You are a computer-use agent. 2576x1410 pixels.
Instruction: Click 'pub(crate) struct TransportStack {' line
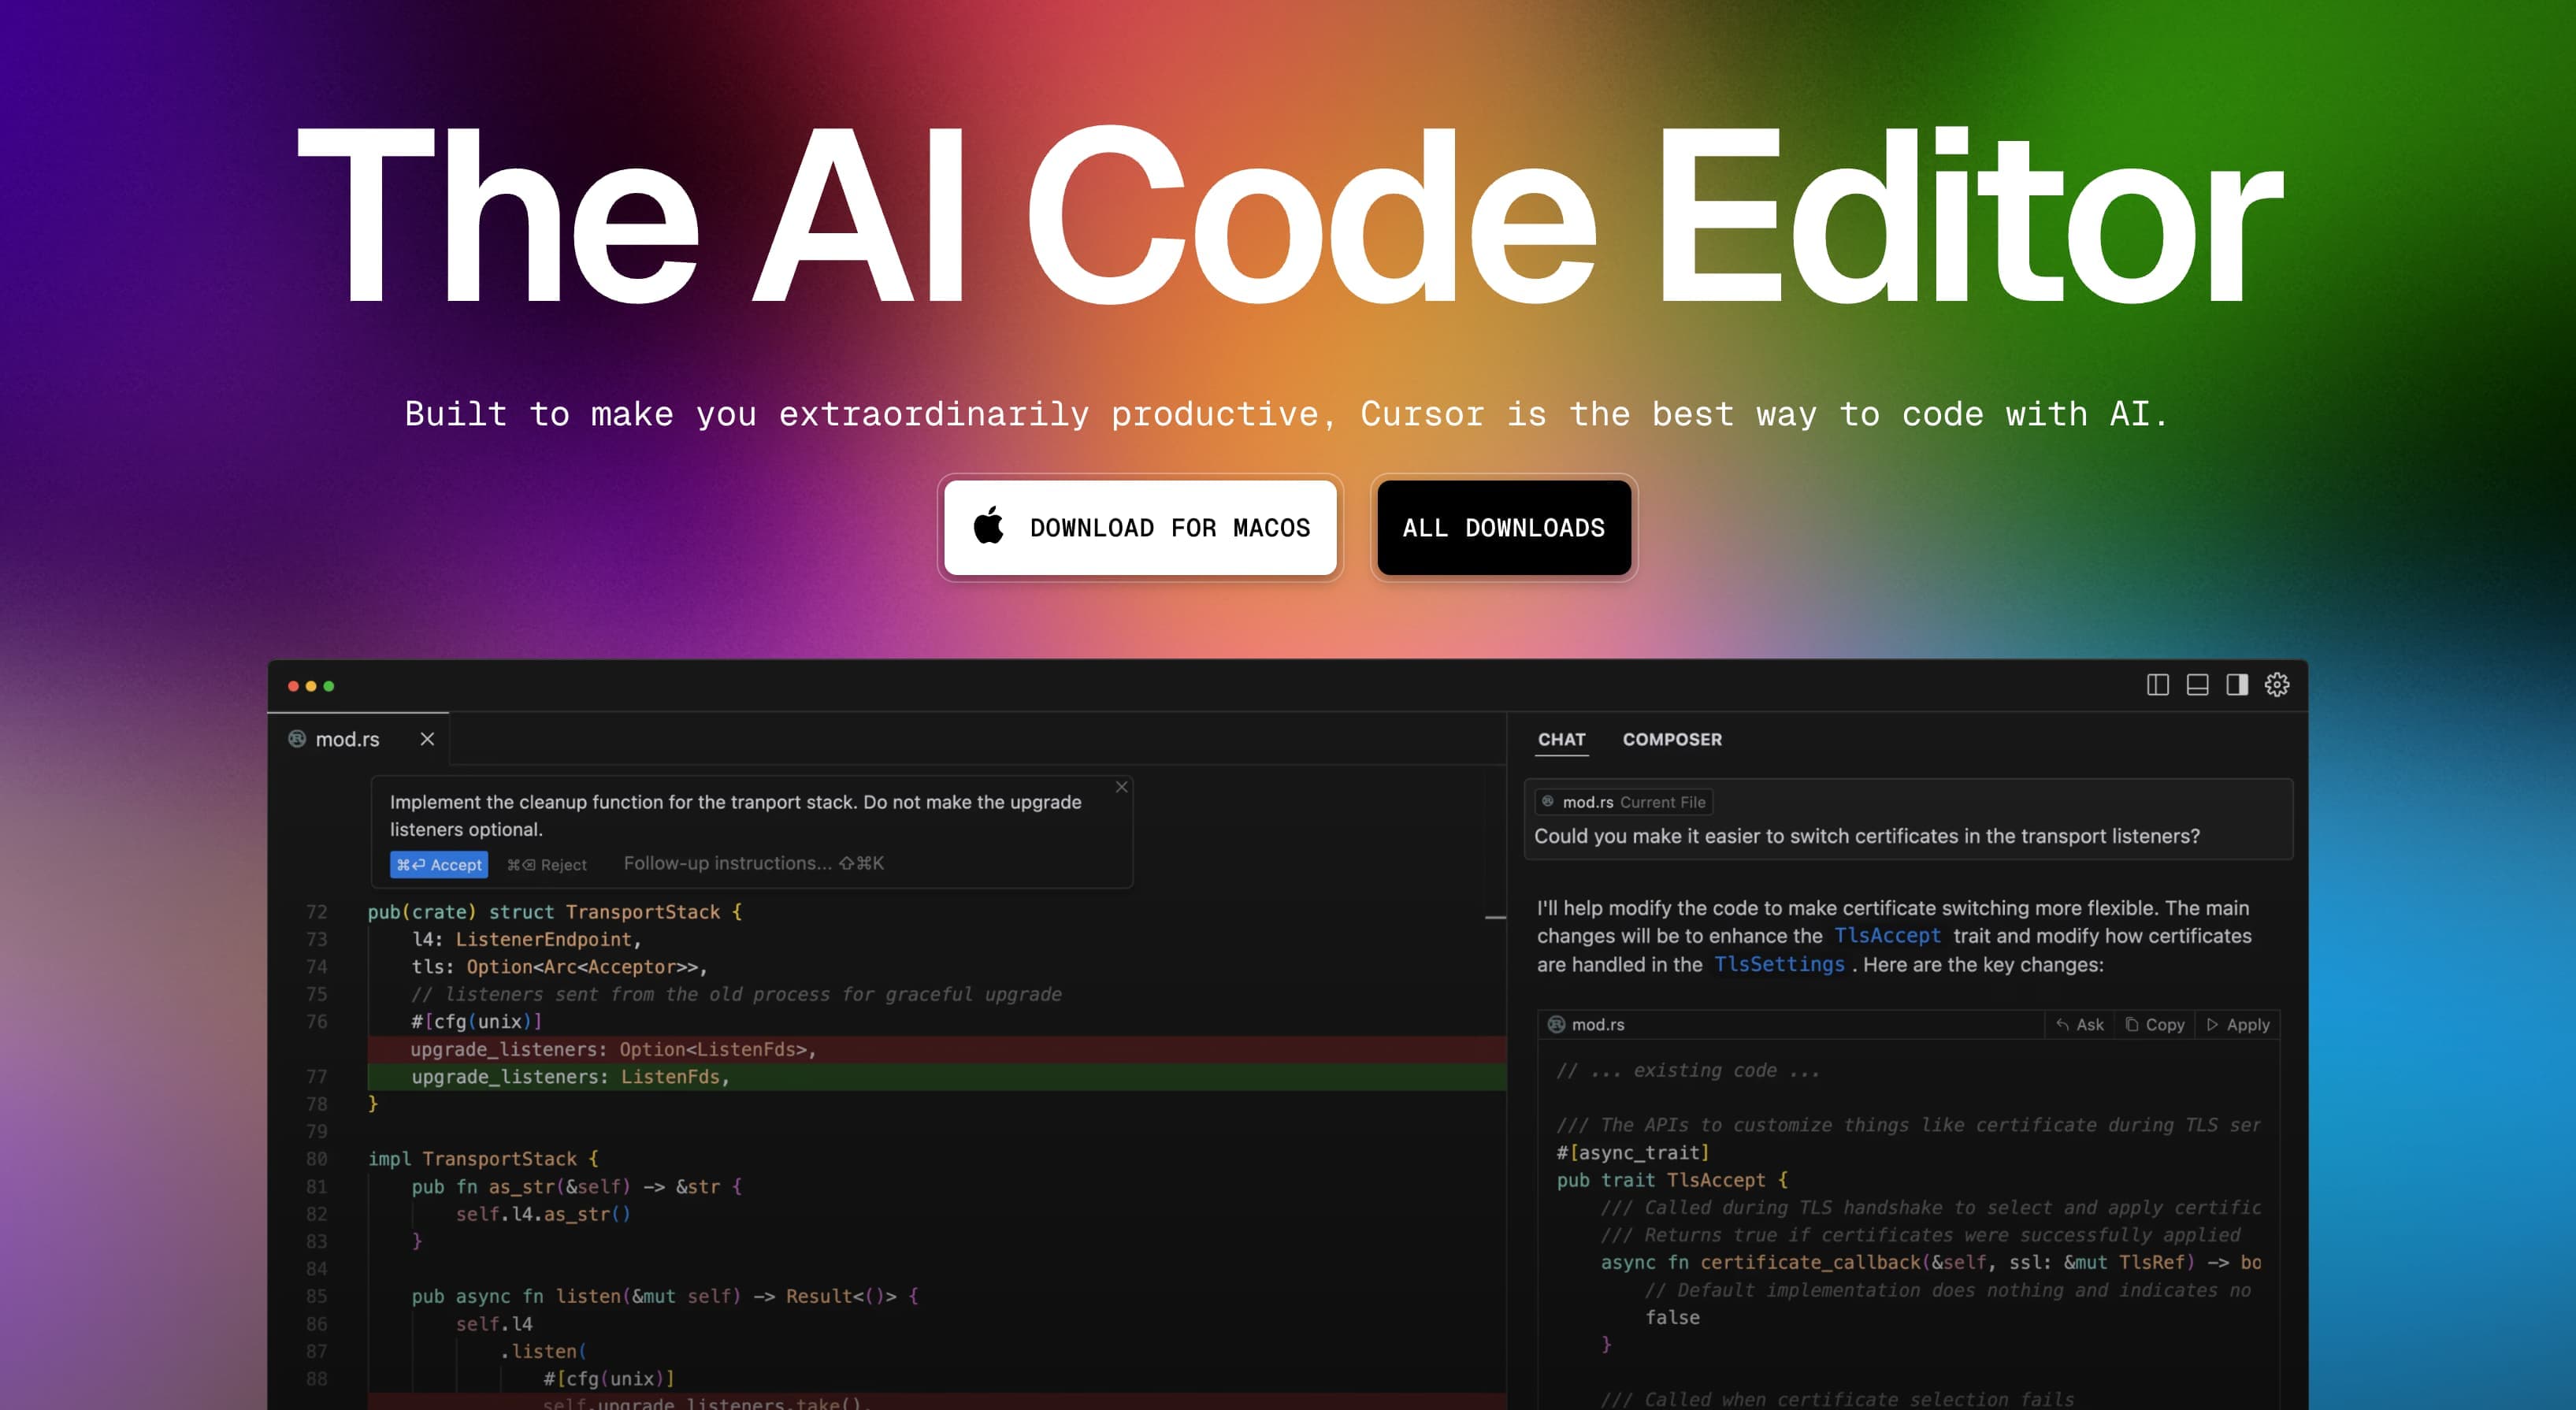click(x=555, y=912)
